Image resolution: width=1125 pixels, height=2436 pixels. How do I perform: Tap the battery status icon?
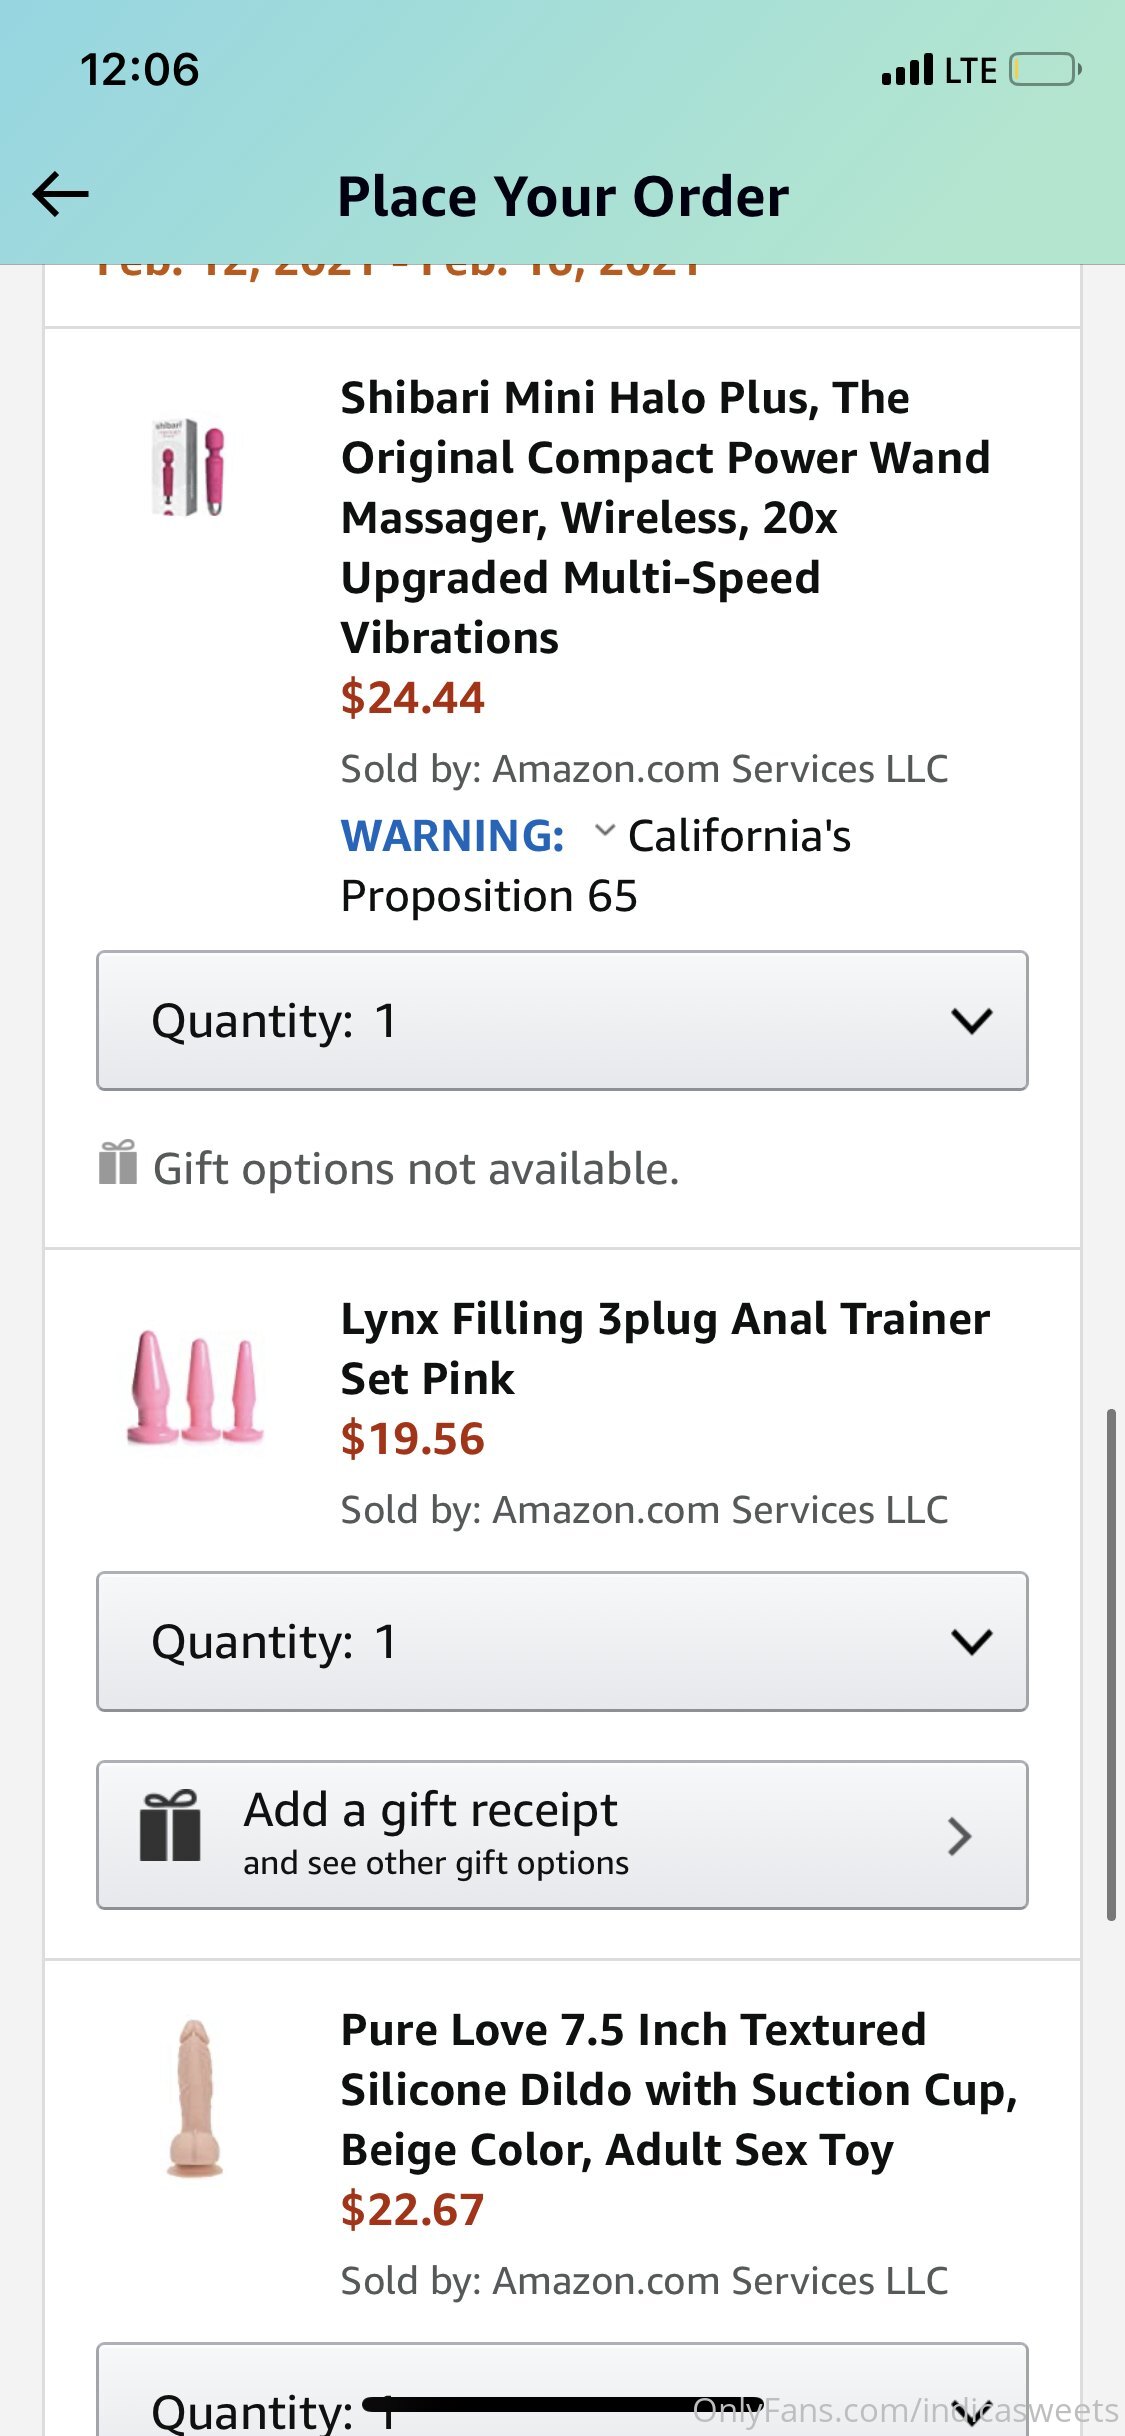1045,70
